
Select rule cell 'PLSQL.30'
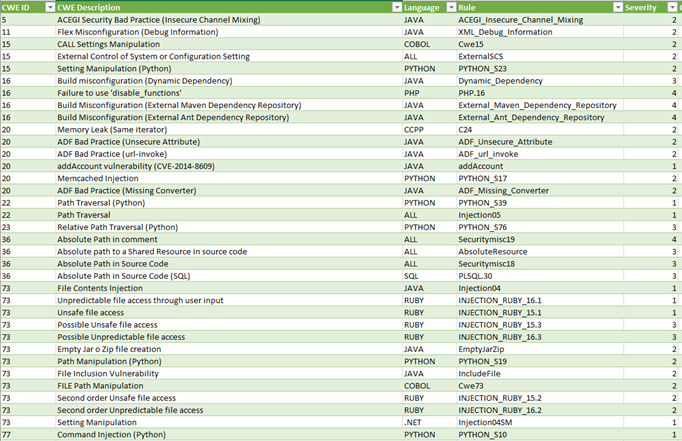point(540,276)
